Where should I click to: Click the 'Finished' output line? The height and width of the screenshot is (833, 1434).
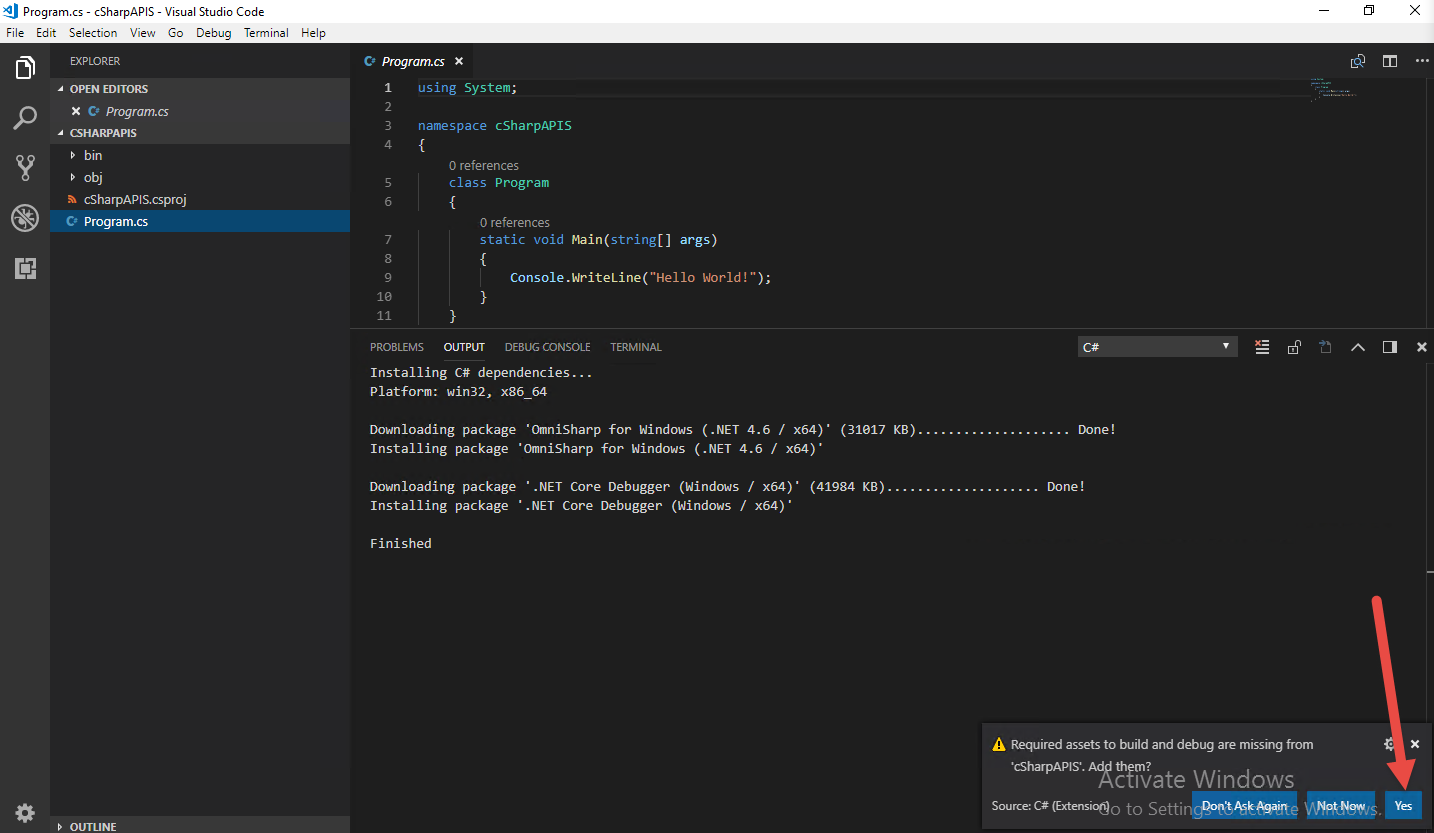[x=401, y=543]
